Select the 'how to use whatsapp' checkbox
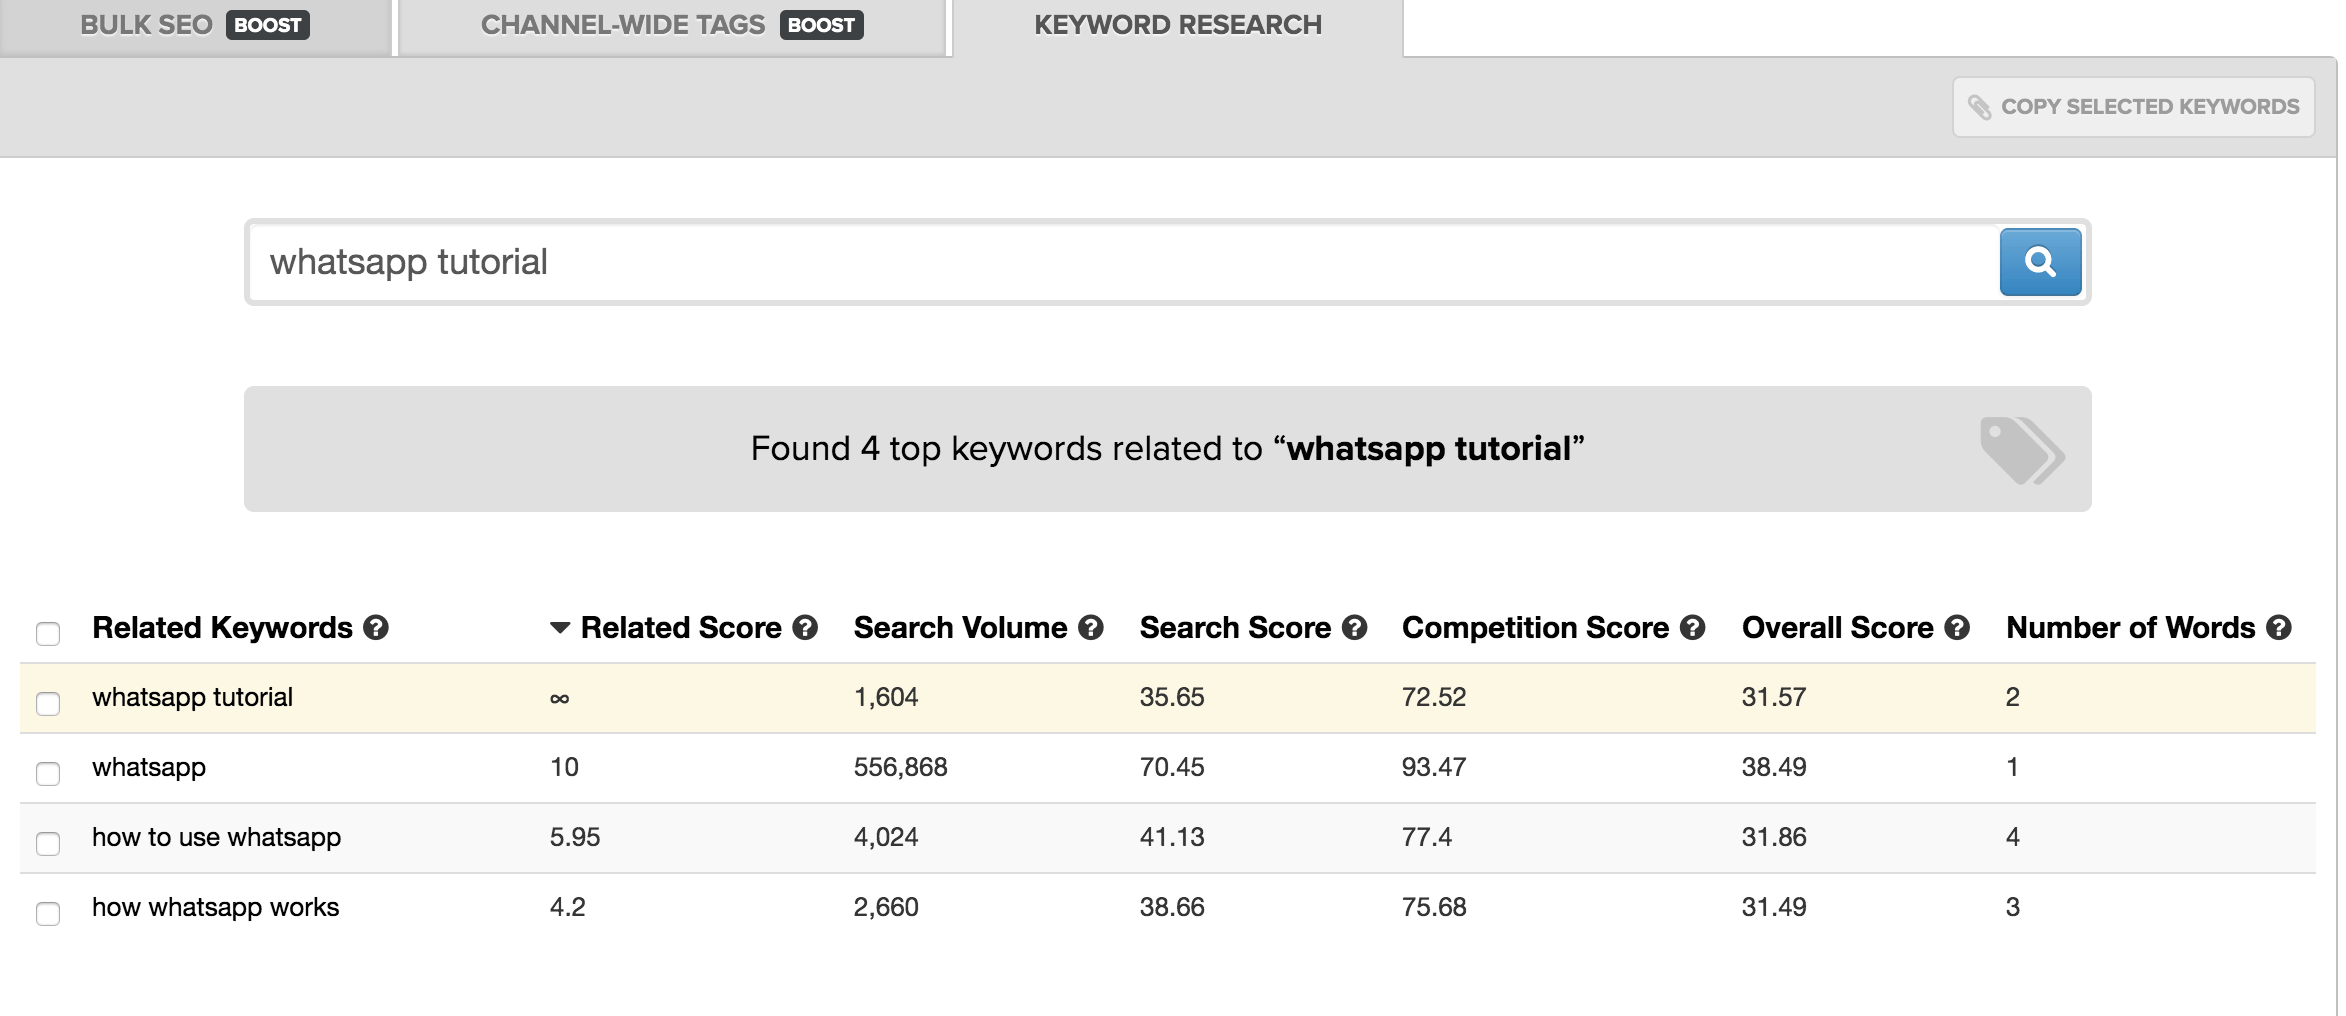 pos(48,843)
